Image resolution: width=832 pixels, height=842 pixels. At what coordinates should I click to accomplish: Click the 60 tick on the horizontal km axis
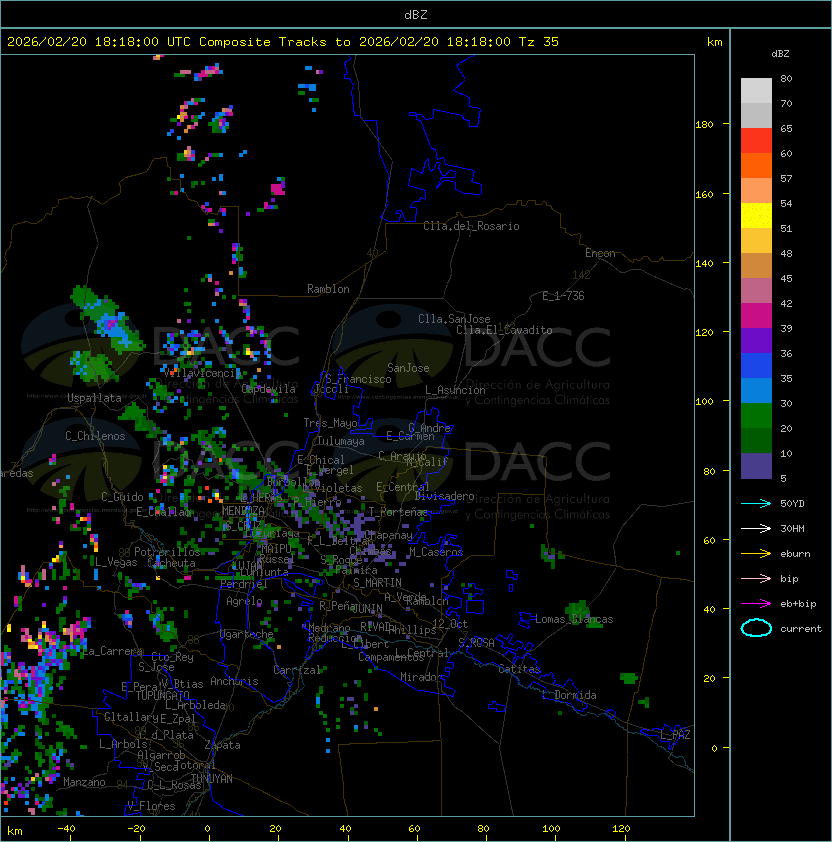[414, 829]
